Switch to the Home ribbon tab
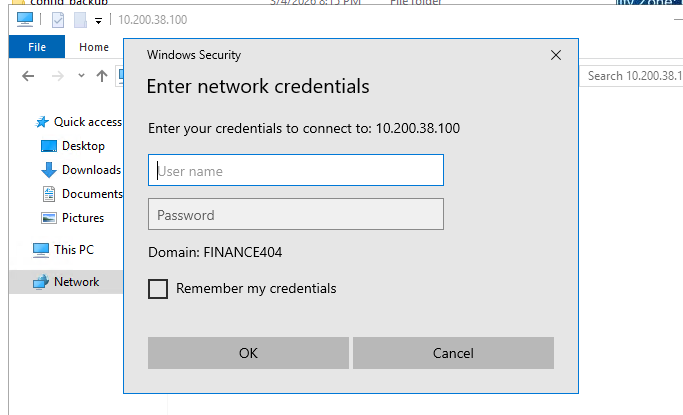 94,47
